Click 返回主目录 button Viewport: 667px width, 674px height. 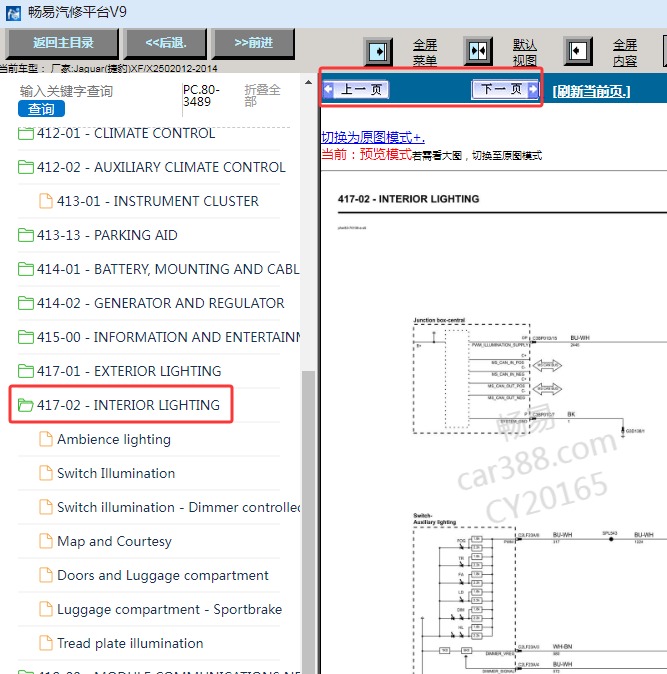click(63, 43)
